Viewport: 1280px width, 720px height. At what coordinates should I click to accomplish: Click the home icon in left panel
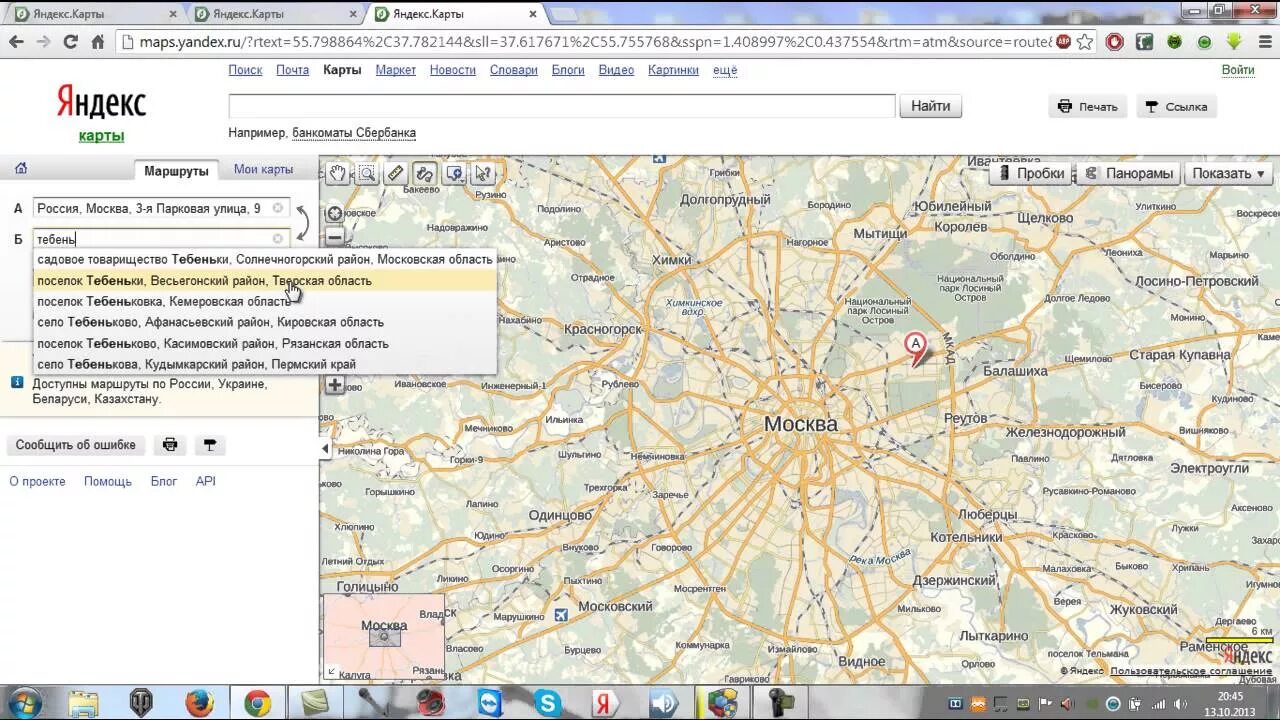21,169
